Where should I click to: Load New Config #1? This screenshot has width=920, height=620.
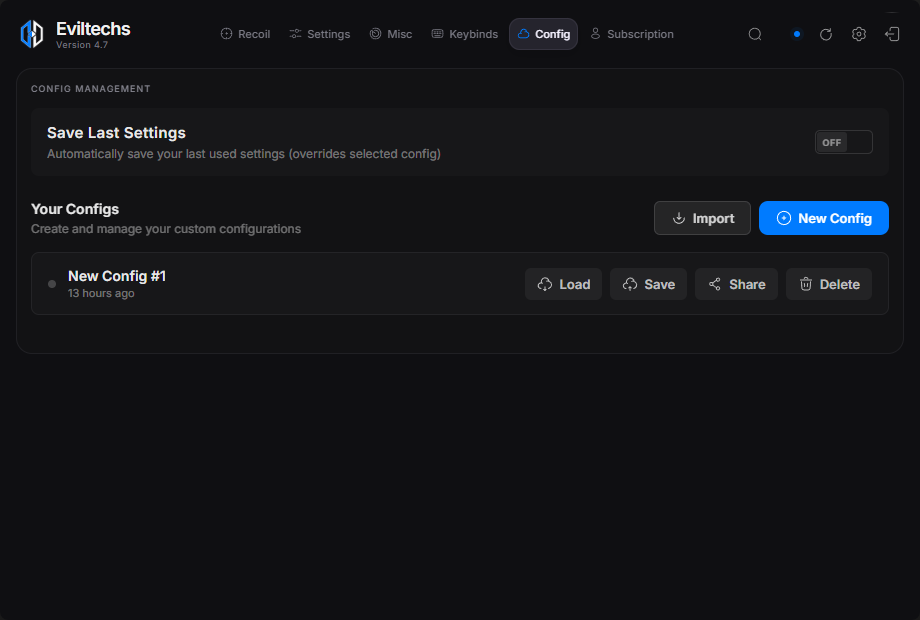[x=563, y=284]
